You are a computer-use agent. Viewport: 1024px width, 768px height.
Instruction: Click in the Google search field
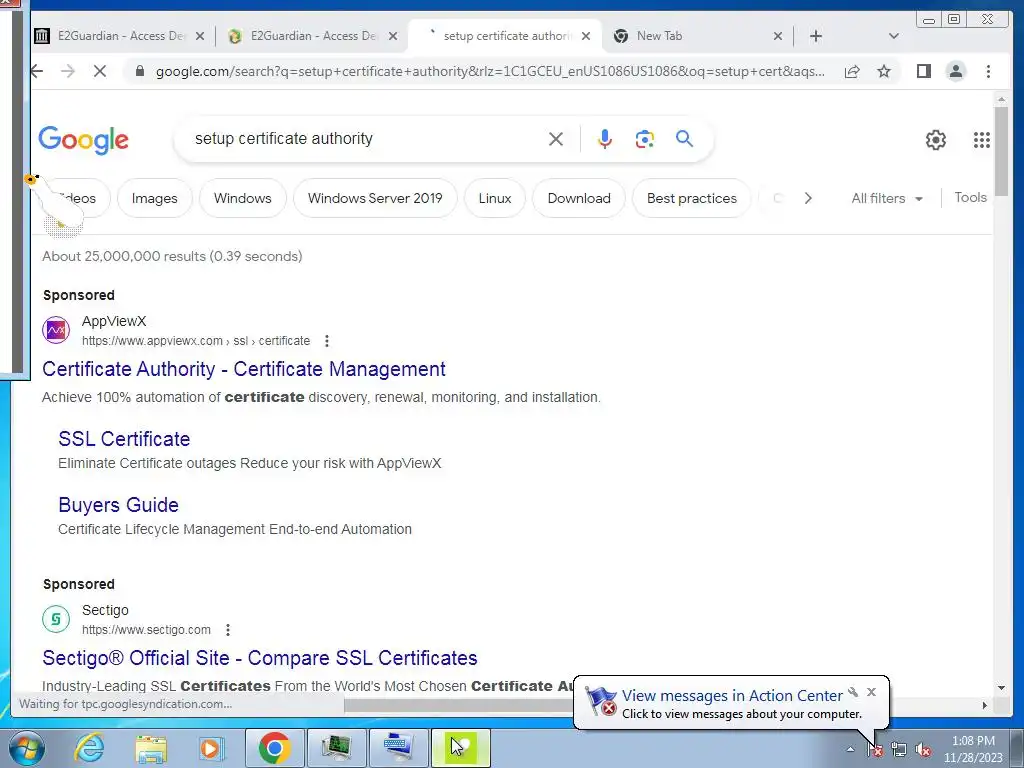[x=366, y=139]
